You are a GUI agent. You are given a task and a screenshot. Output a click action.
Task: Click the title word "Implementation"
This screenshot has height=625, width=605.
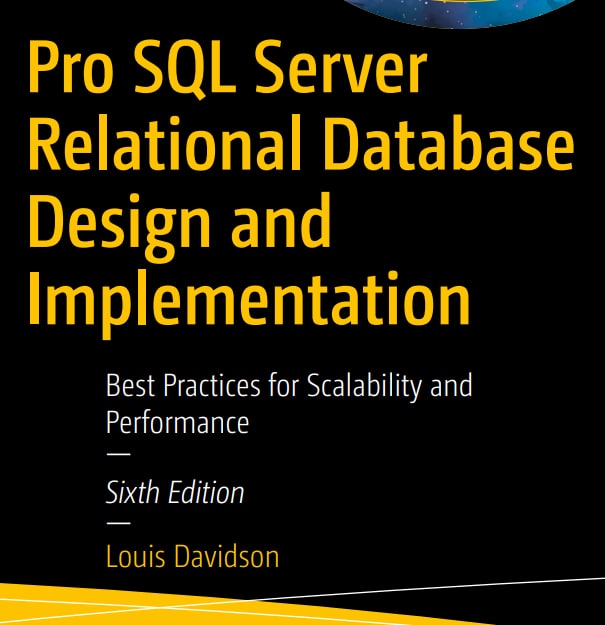click(249, 303)
